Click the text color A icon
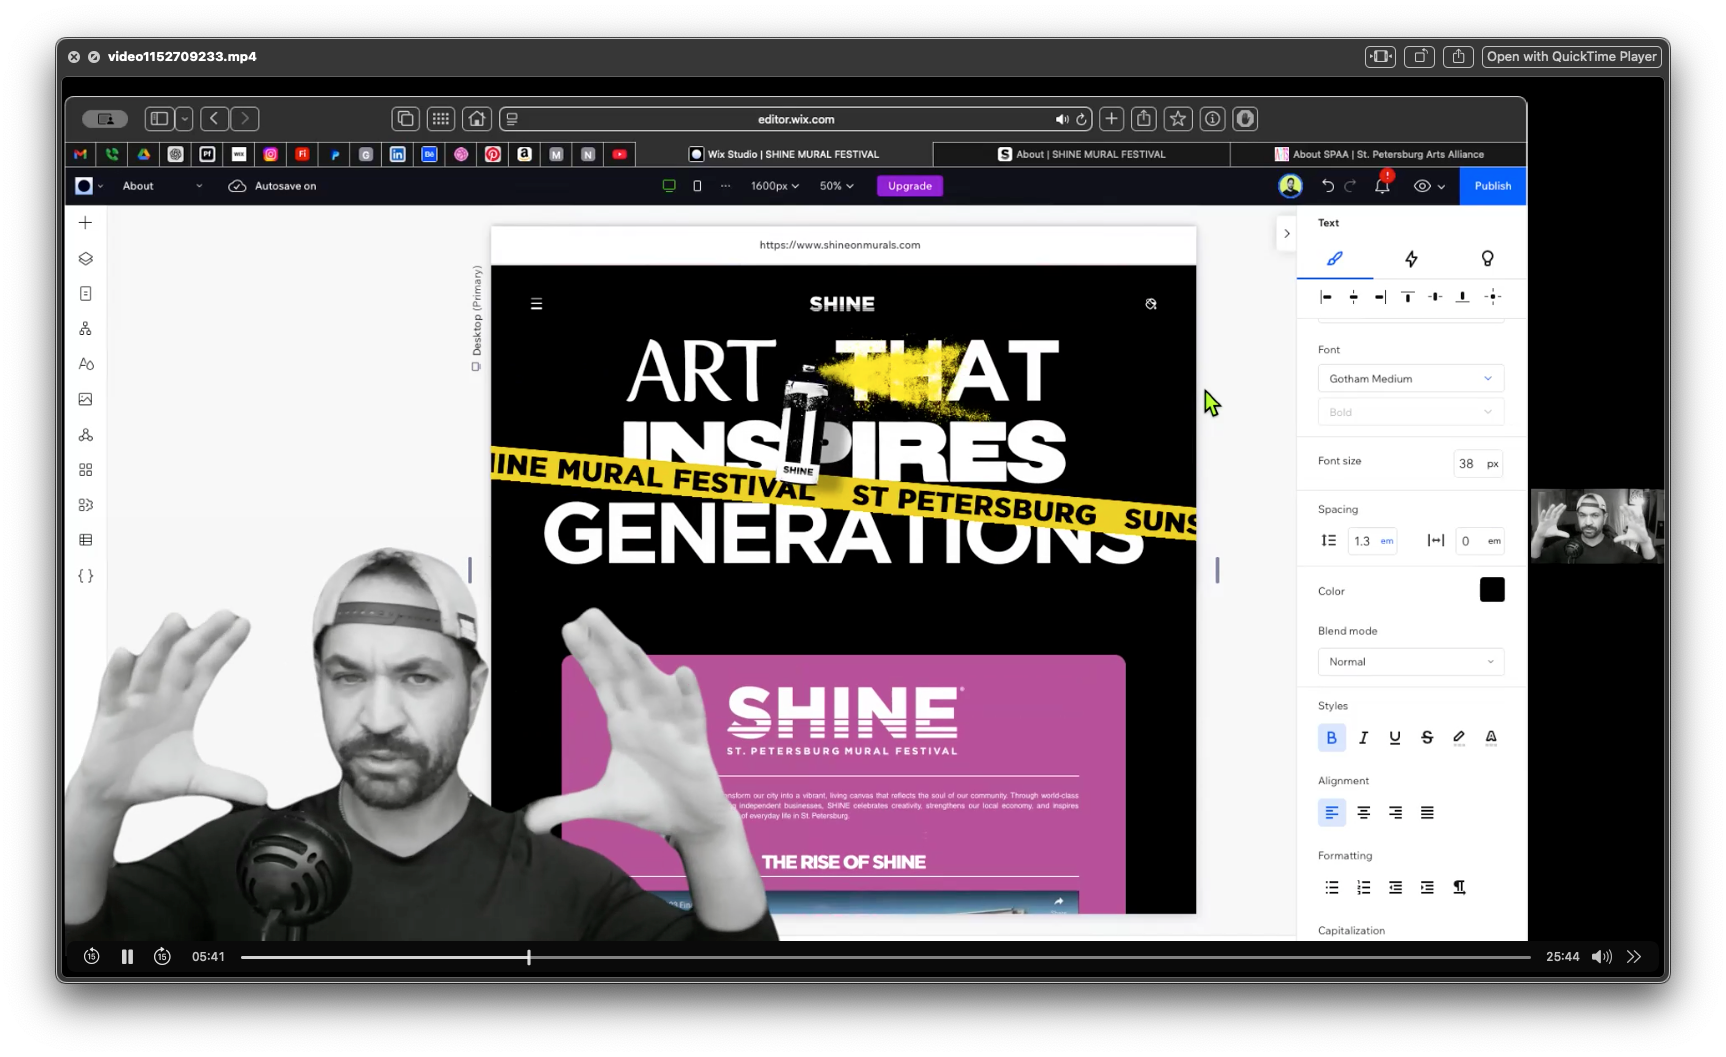1726x1057 pixels. 1491,738
